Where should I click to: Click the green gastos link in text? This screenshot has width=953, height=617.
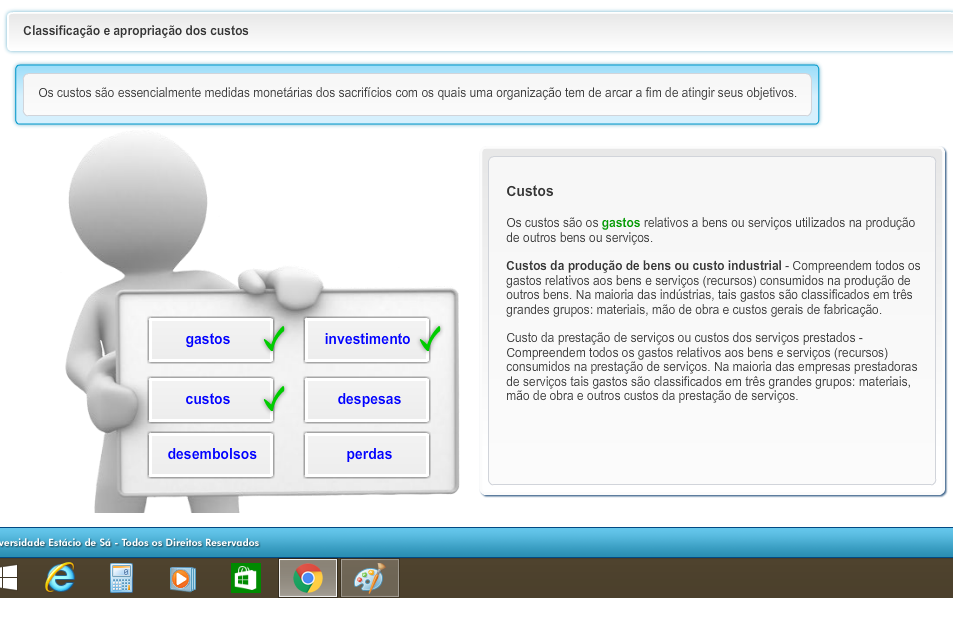[x=621, y=223]
